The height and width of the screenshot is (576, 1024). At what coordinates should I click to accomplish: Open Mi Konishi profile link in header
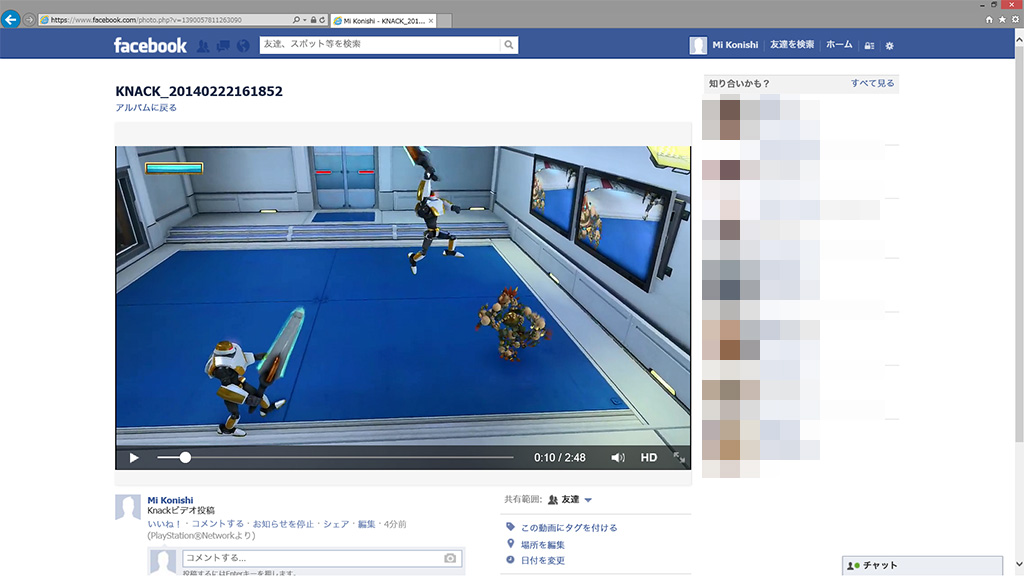point(735,45)
